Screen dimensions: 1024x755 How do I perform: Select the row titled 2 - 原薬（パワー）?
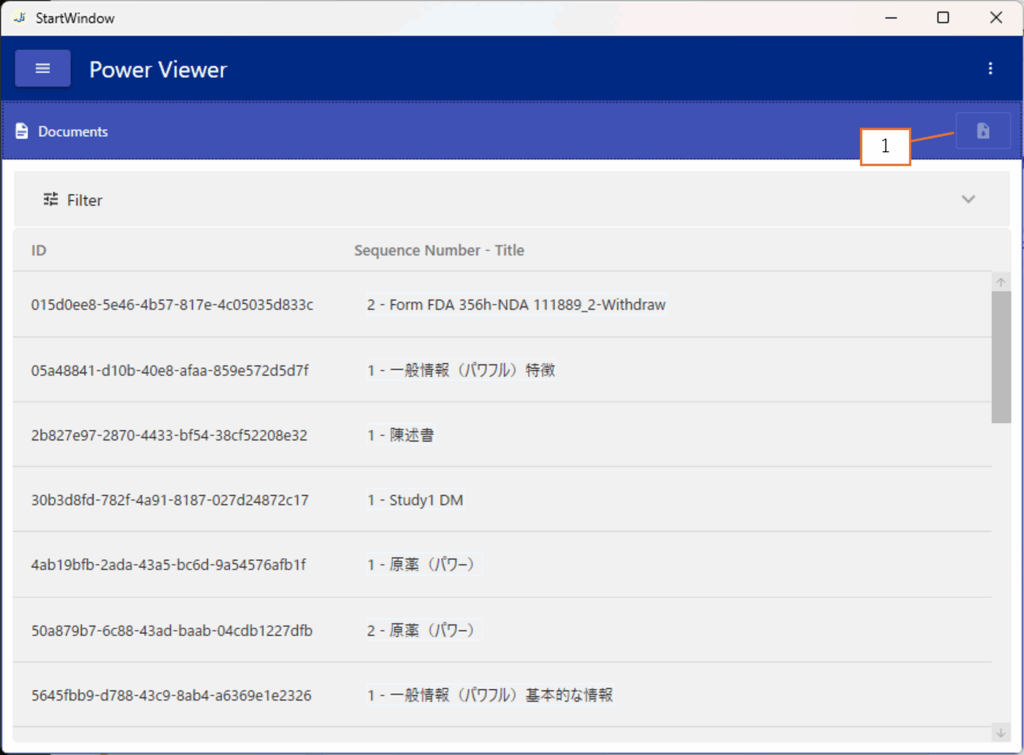click(x=420, y=630)
